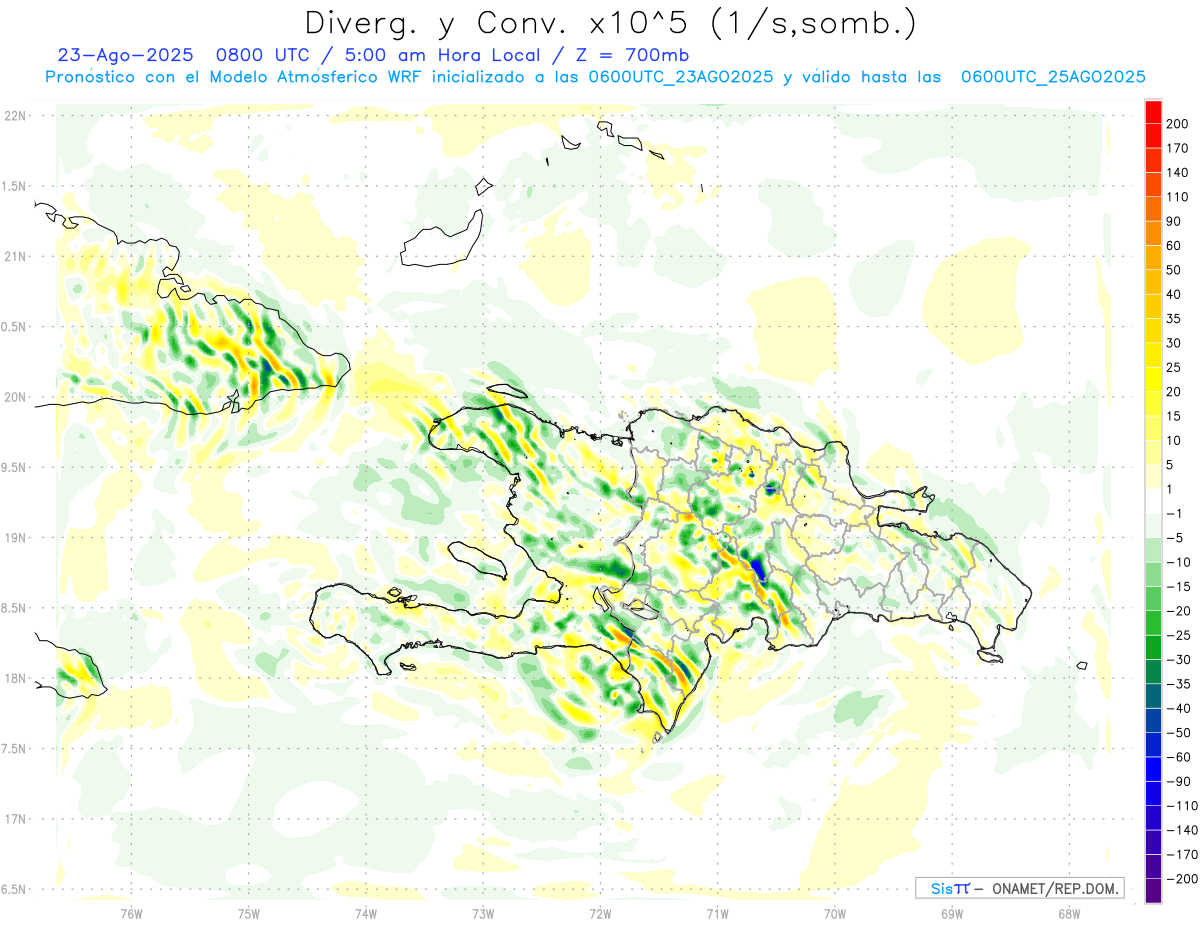Click the '73W' longitude label
Viewport: 1200px width, 927px height.
[483, 913]
